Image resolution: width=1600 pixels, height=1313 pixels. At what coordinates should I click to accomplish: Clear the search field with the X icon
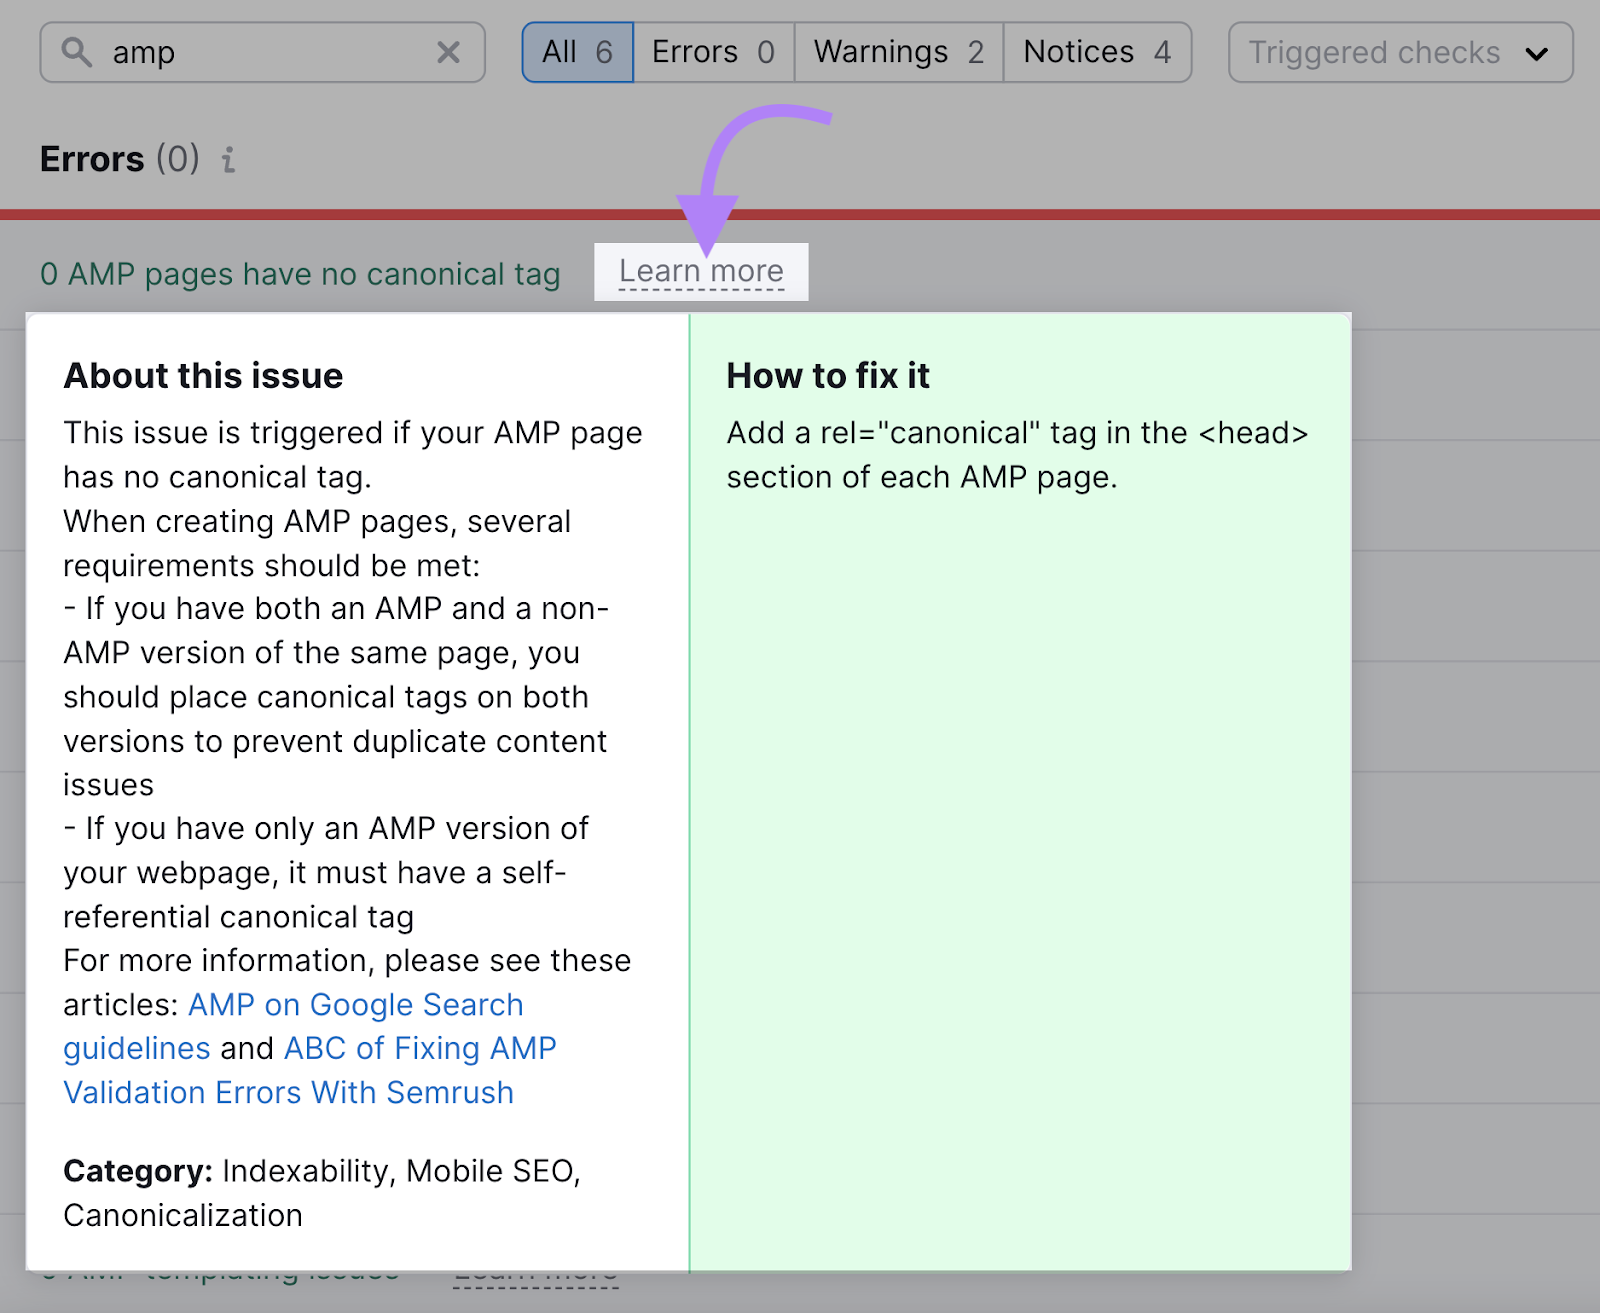tap(448, 52)
